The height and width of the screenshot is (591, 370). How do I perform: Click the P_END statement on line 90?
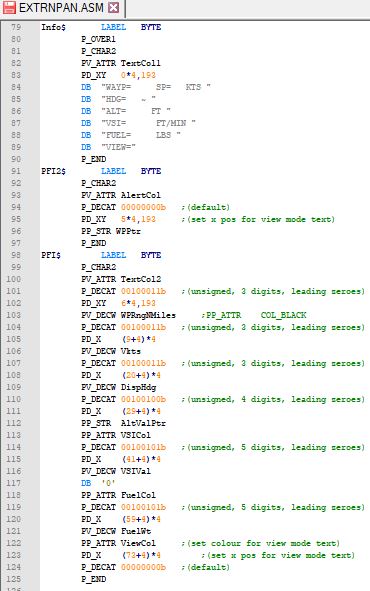tap(93, 159)
